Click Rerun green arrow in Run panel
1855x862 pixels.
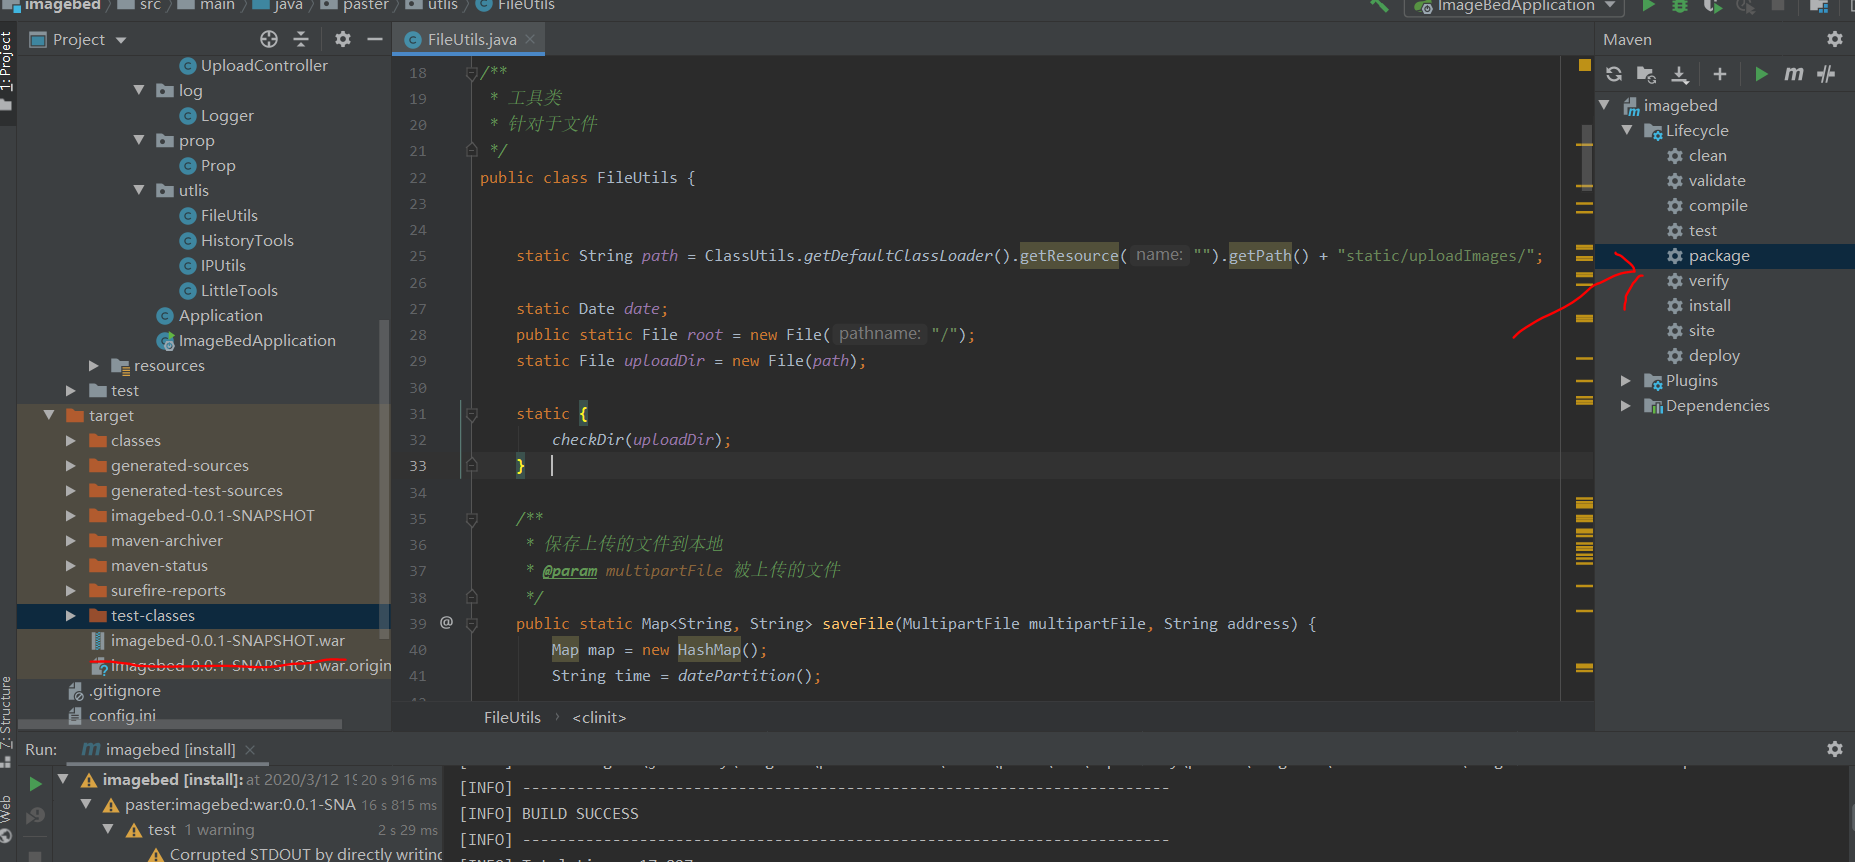tap(35, 784)
